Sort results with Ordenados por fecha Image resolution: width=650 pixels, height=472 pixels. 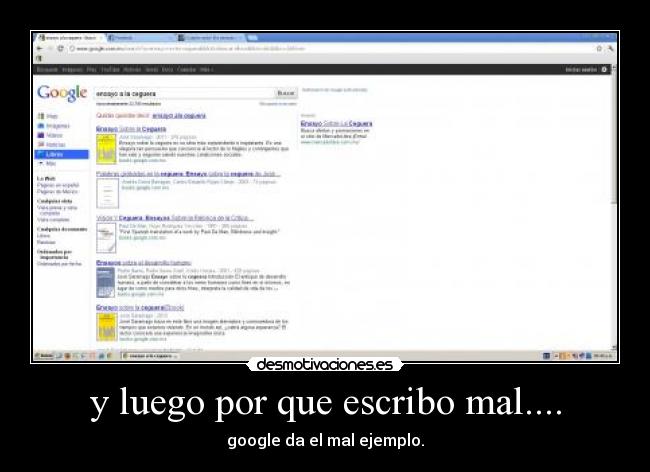[59, 264]
